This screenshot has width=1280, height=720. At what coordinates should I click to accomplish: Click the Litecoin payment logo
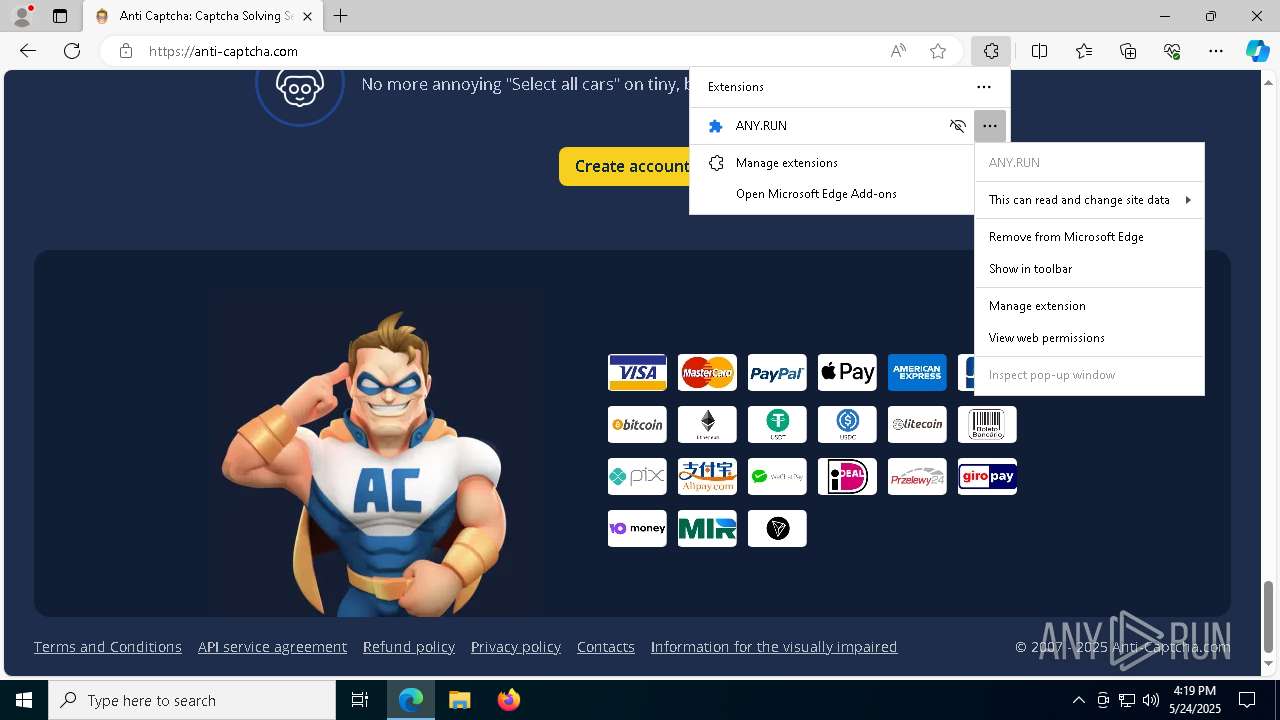917,424
